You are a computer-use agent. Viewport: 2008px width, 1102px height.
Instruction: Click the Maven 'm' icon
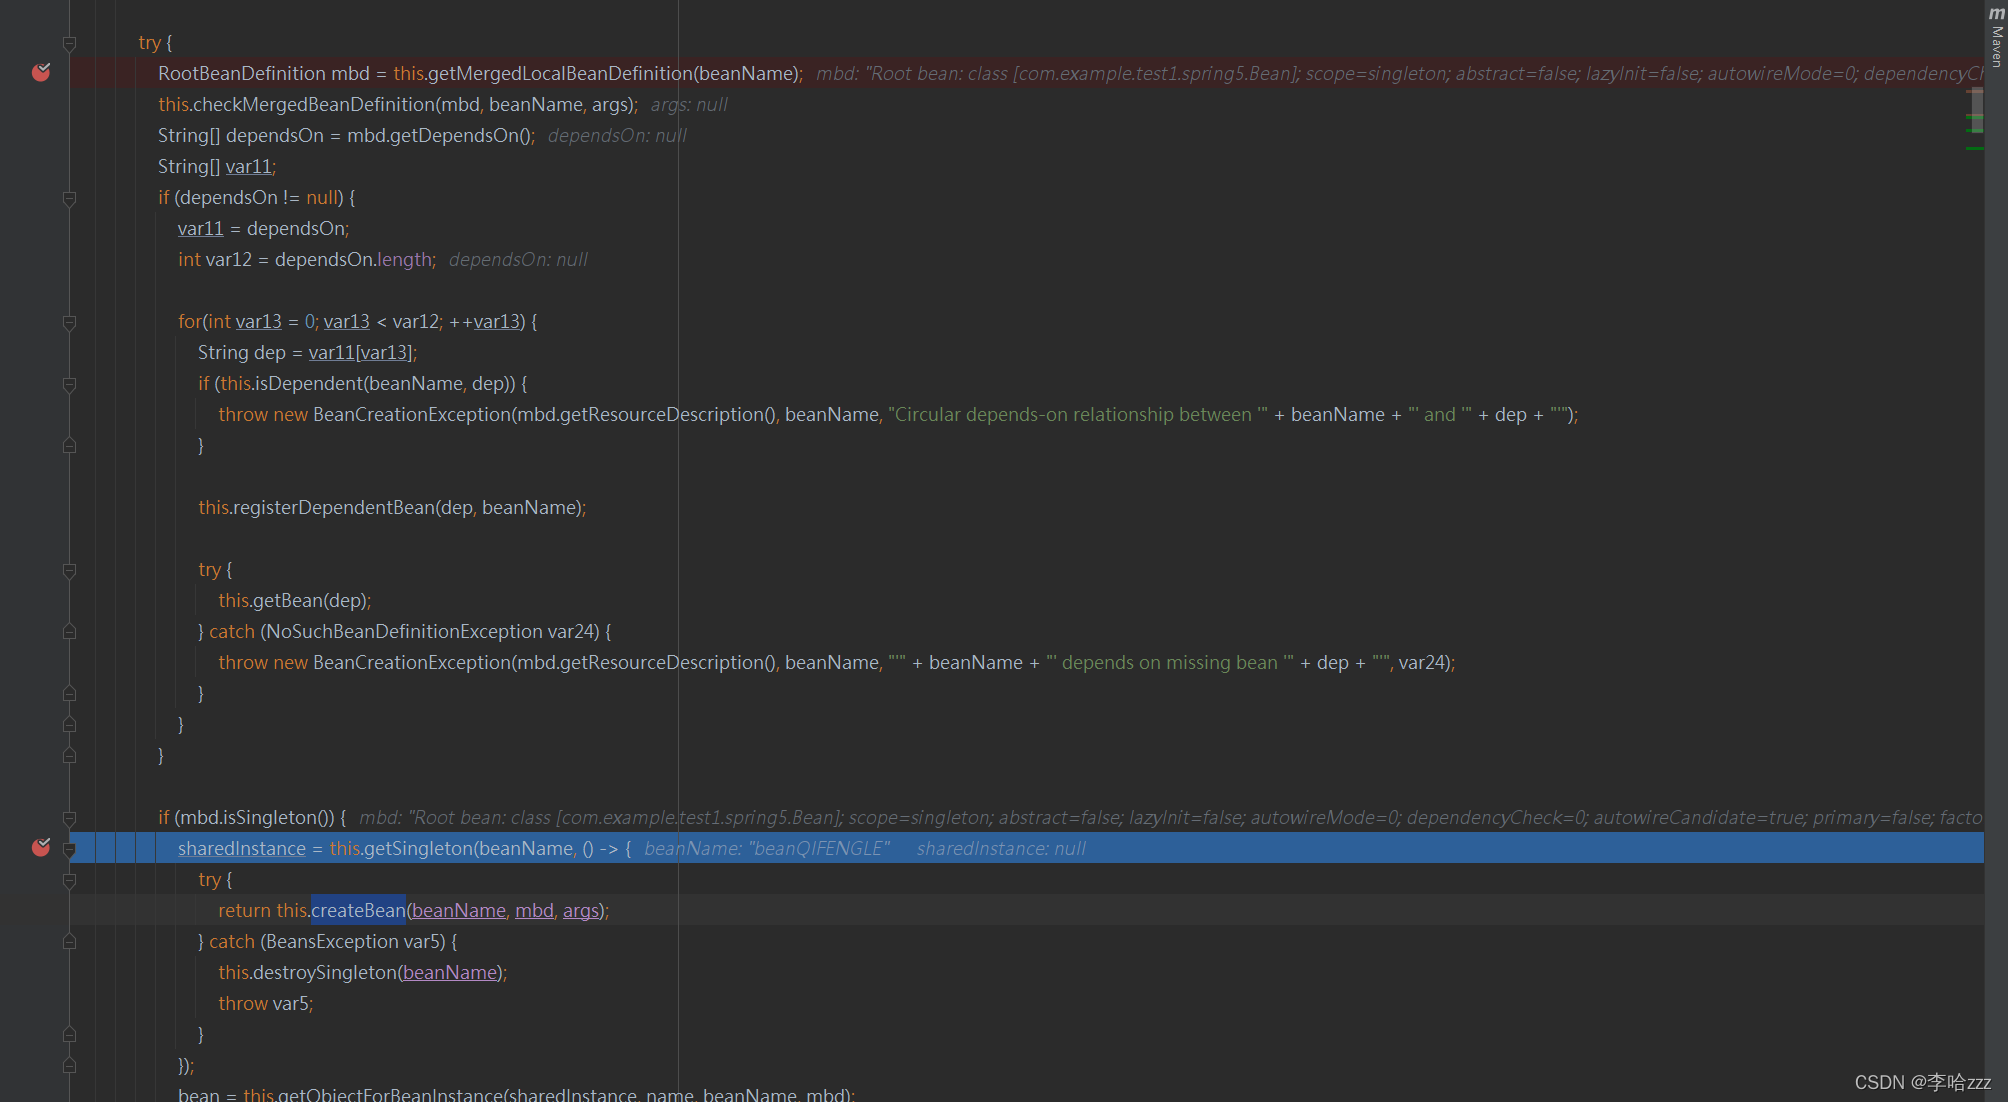[1996, 13]
